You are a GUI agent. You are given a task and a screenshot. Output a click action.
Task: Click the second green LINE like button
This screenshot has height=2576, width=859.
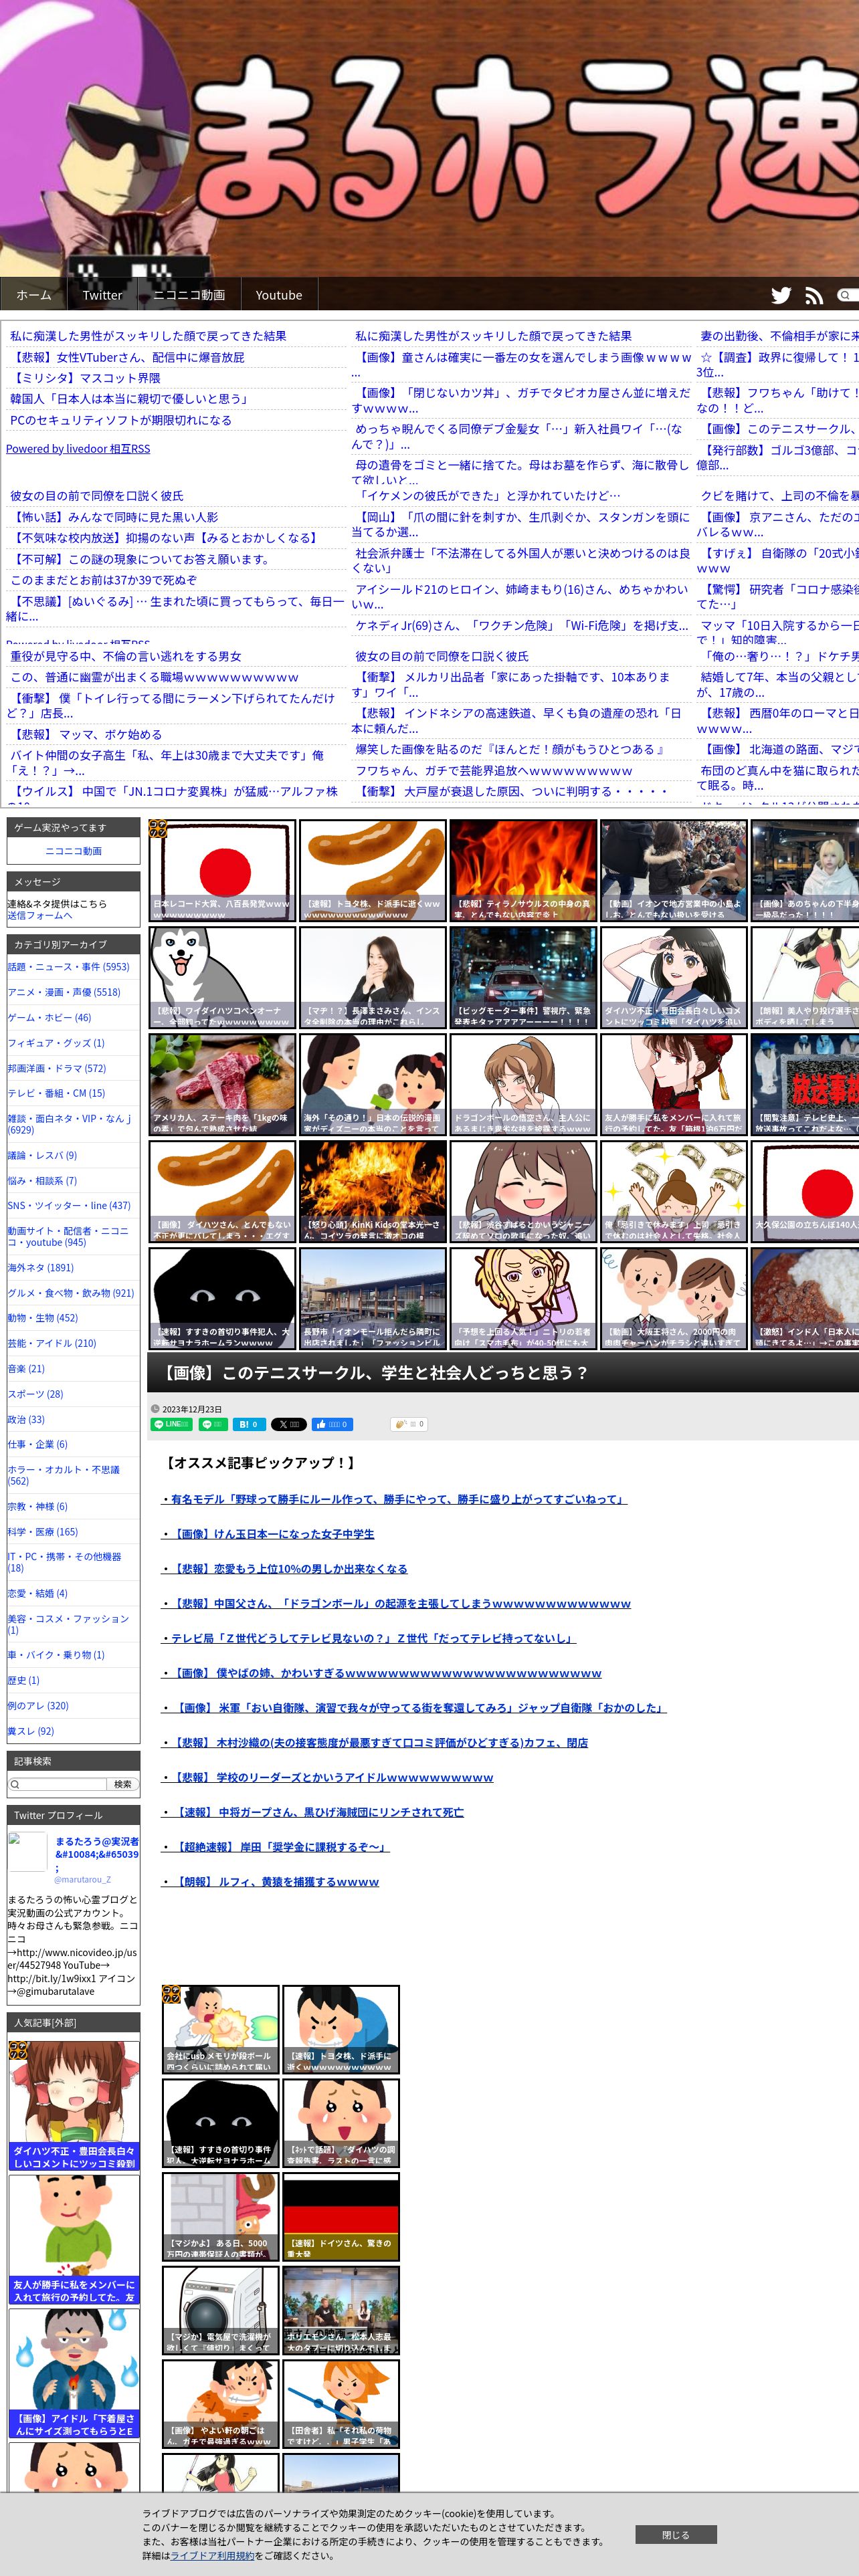[x=213, y=1424]
